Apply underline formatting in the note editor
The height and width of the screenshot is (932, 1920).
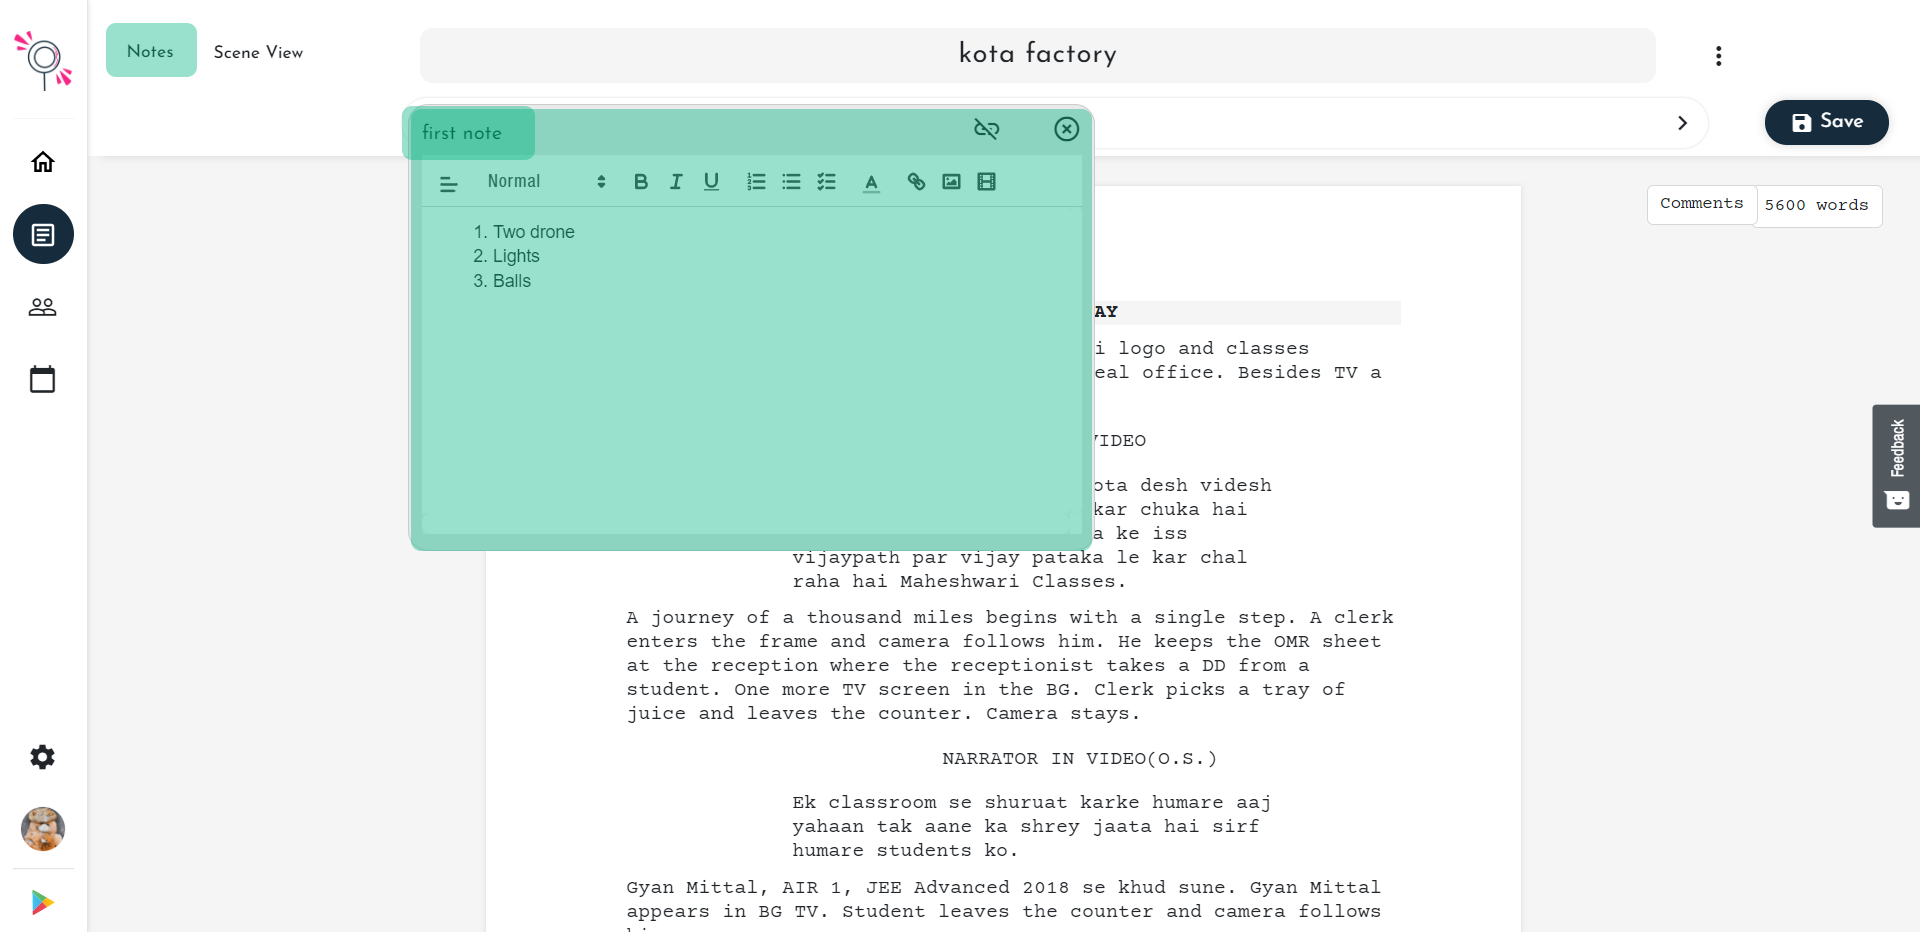pyautogui.click(x=711, y=181)
